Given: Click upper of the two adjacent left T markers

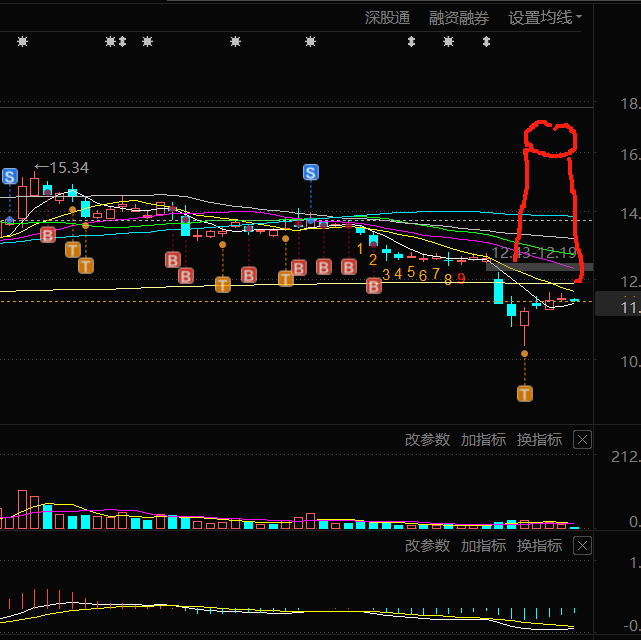Looking at the screenshot, I should [x=73, y=249].
